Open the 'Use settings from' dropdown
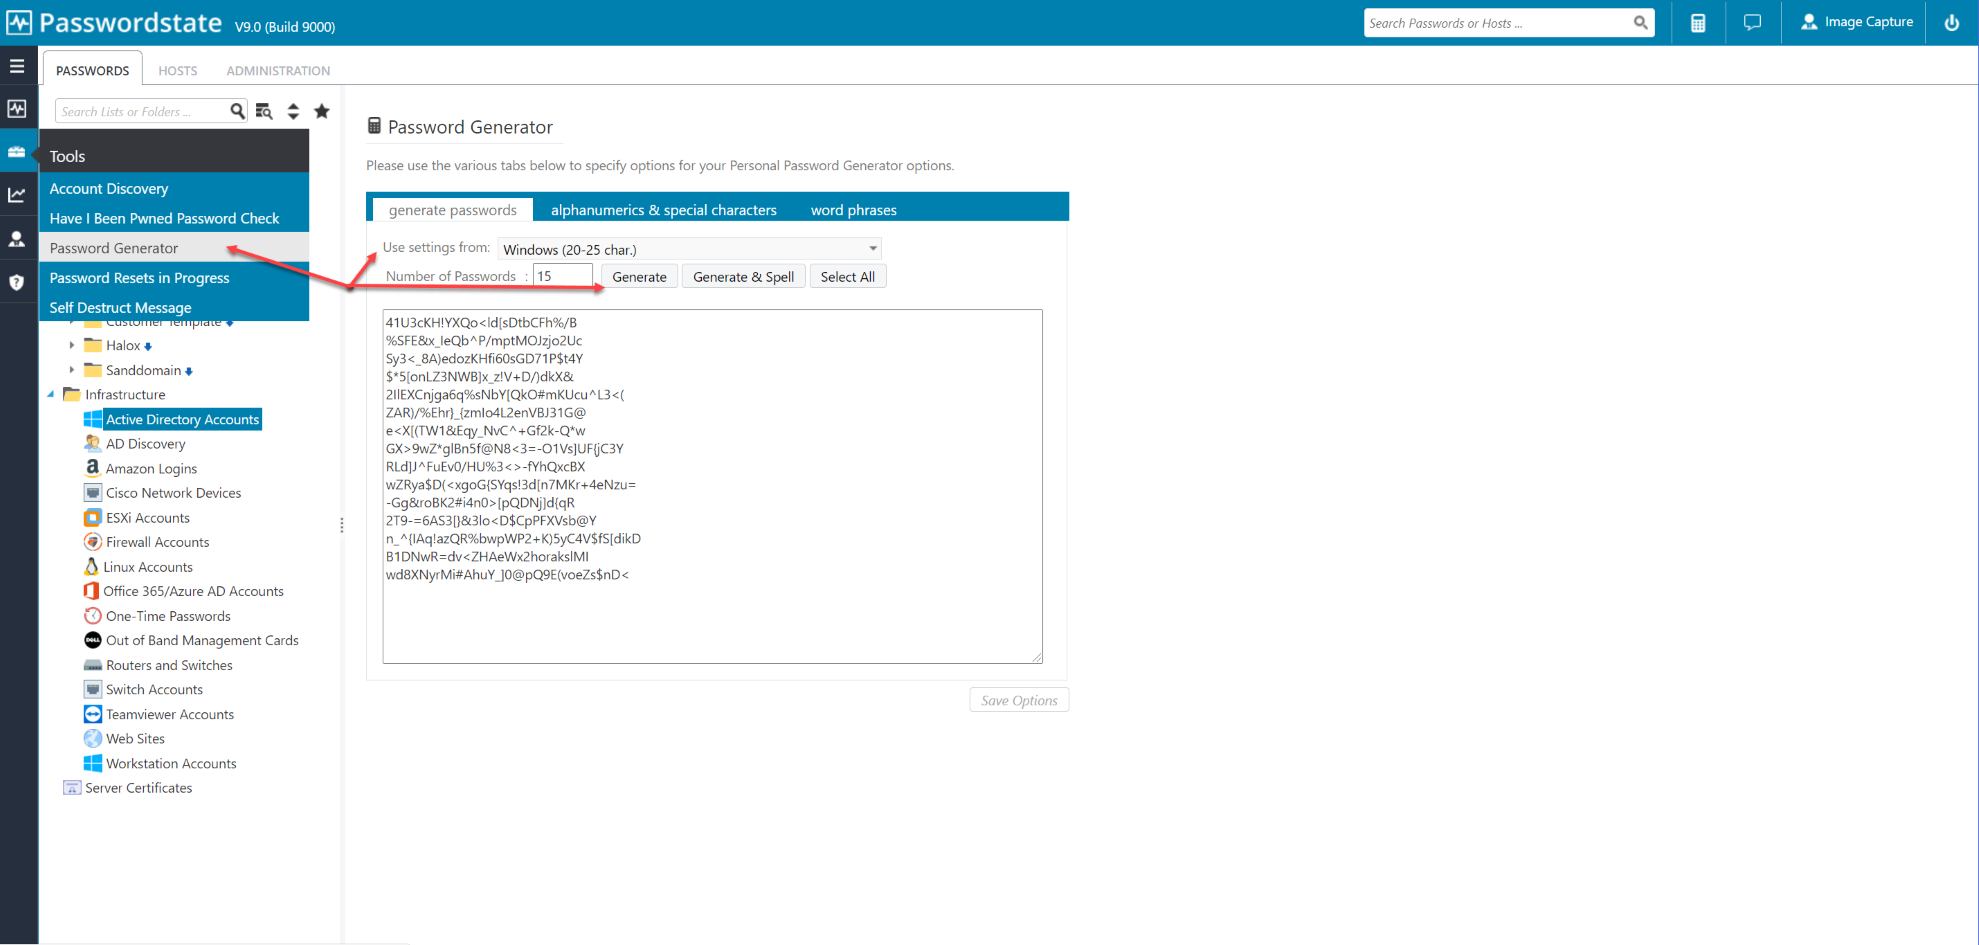Viewport: 1979px width, 945px height. tap(690, 249)
